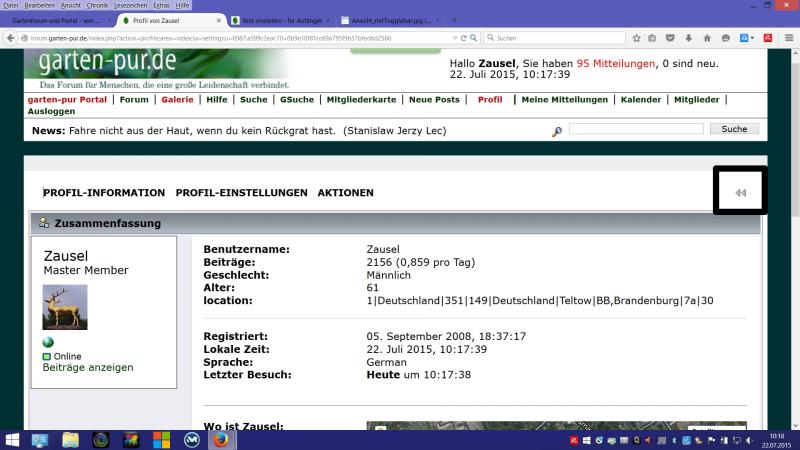Click the magnifier icon beside forum search field
The width and height of the screenshot is (800, 450).
pyautogui.click(x=557, y=131)
